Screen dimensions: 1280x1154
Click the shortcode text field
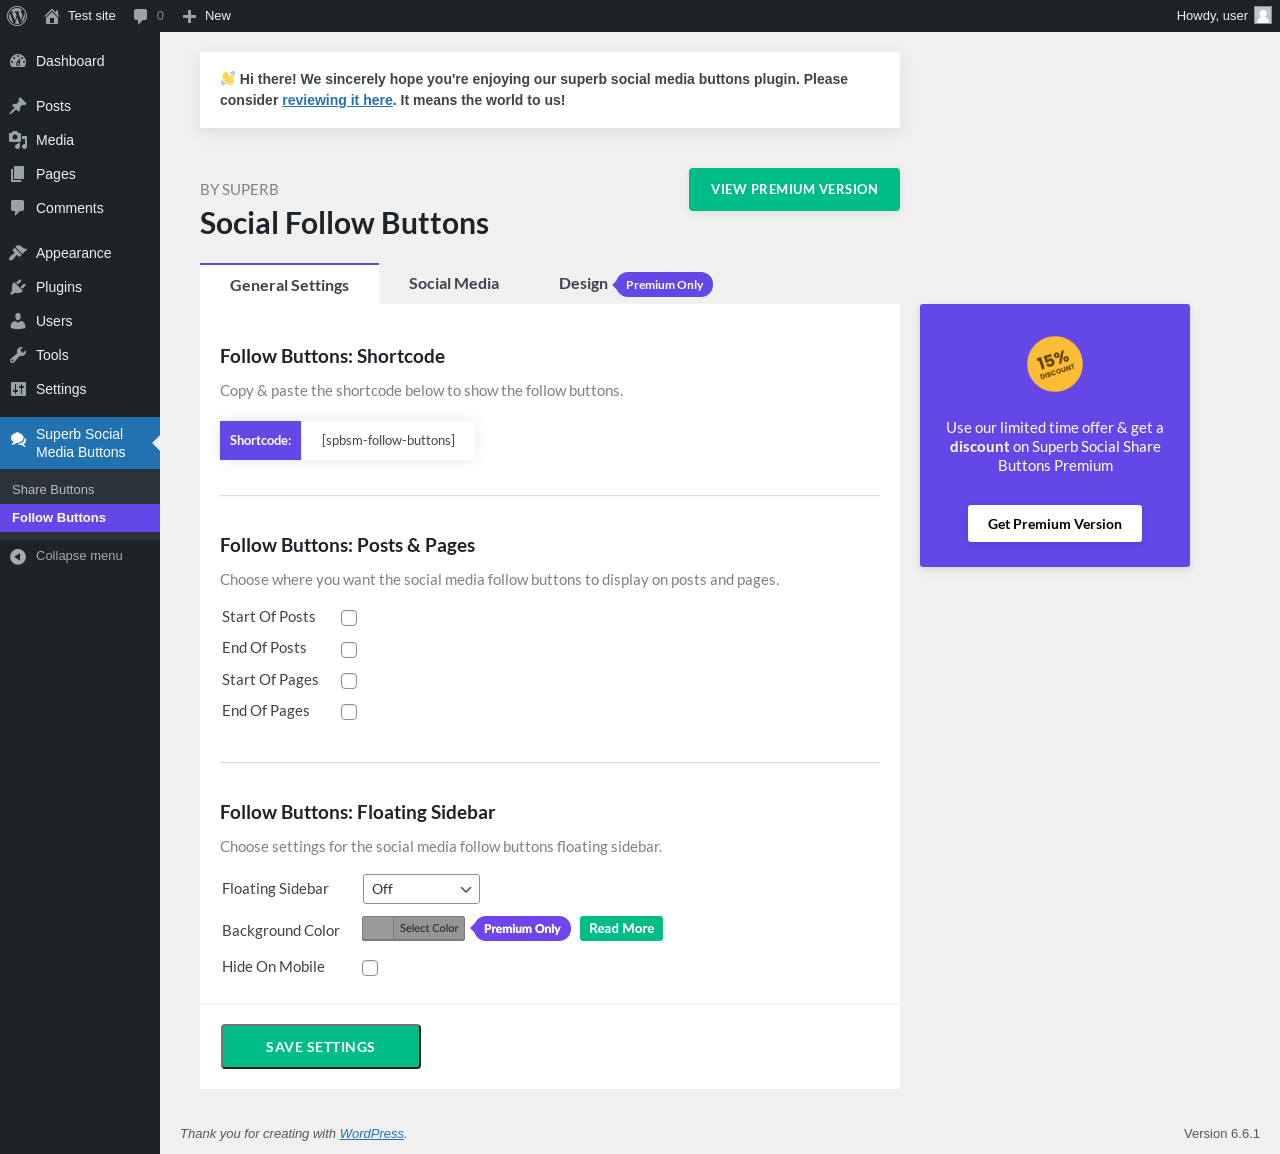pos(388,440)
